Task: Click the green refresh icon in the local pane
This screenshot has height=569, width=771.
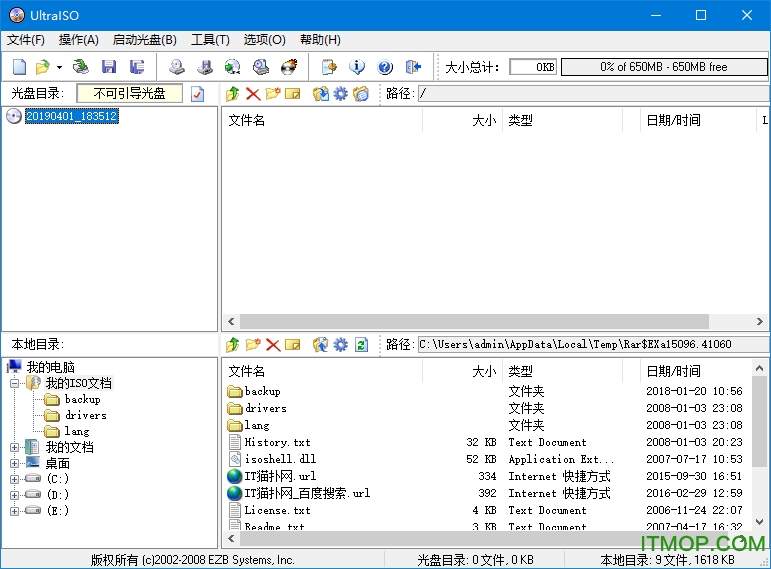Action: pyautogui.click(x=361, y=344)
